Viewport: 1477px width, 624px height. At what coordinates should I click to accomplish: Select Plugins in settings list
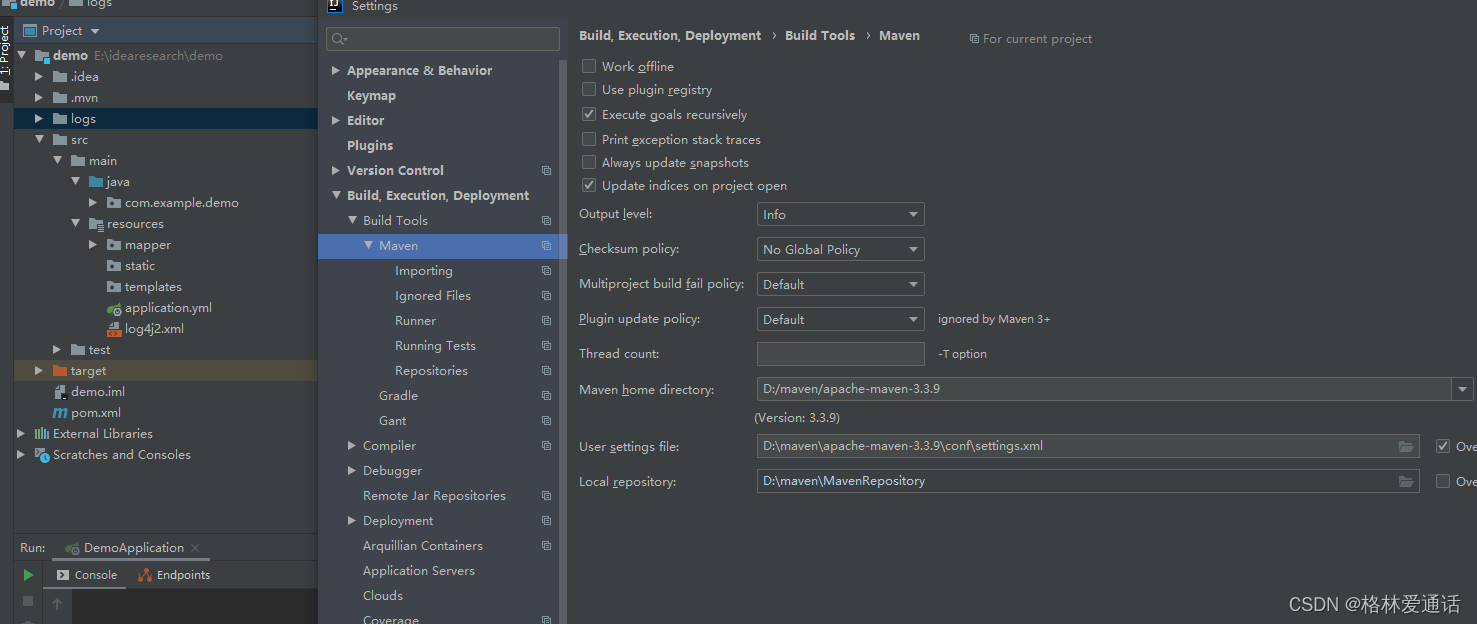pyautogui.click(x=370, y=146)
